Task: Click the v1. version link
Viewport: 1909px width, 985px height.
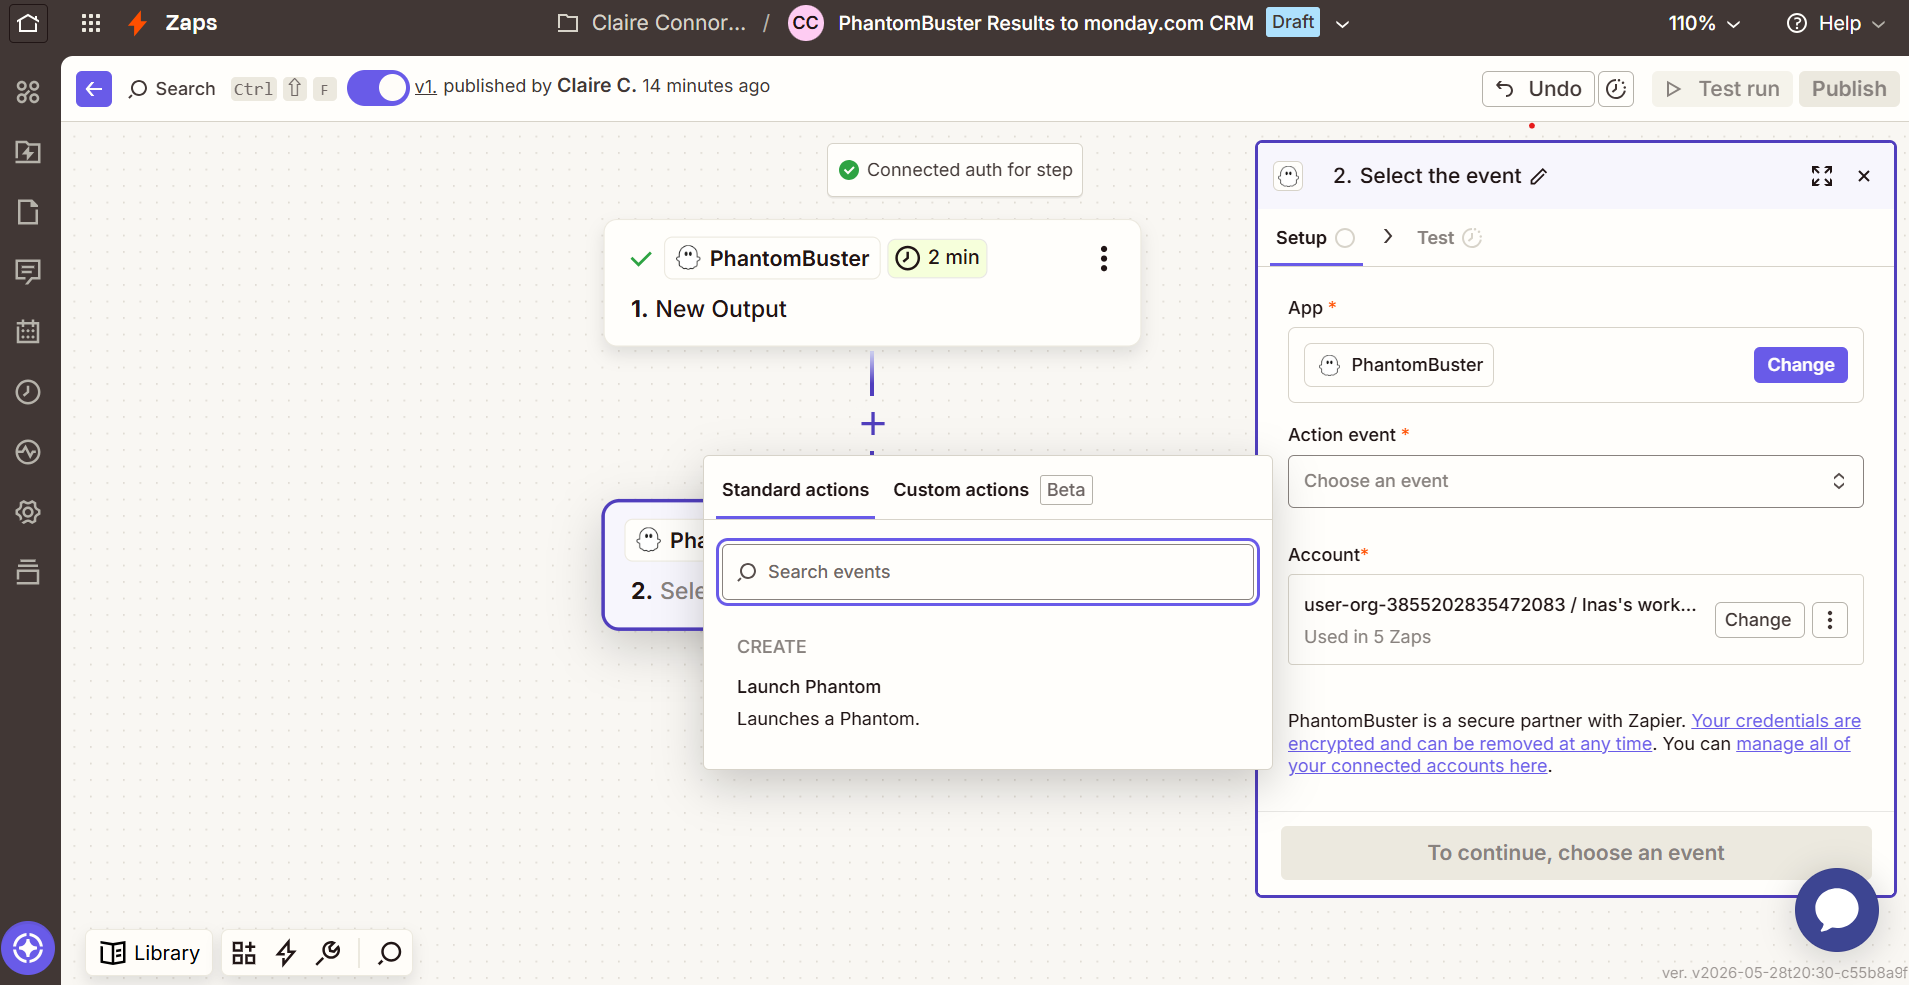Action: point(425,87)
